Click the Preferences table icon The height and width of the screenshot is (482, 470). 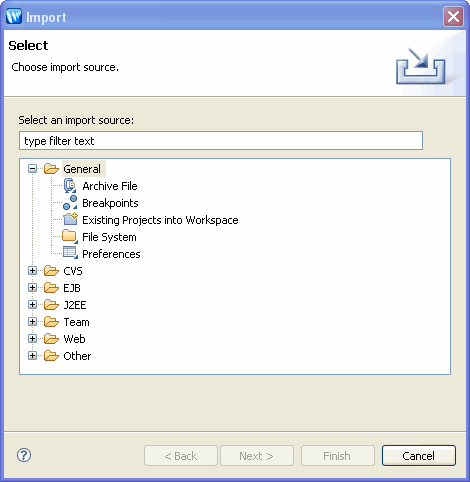click(70, 253)
